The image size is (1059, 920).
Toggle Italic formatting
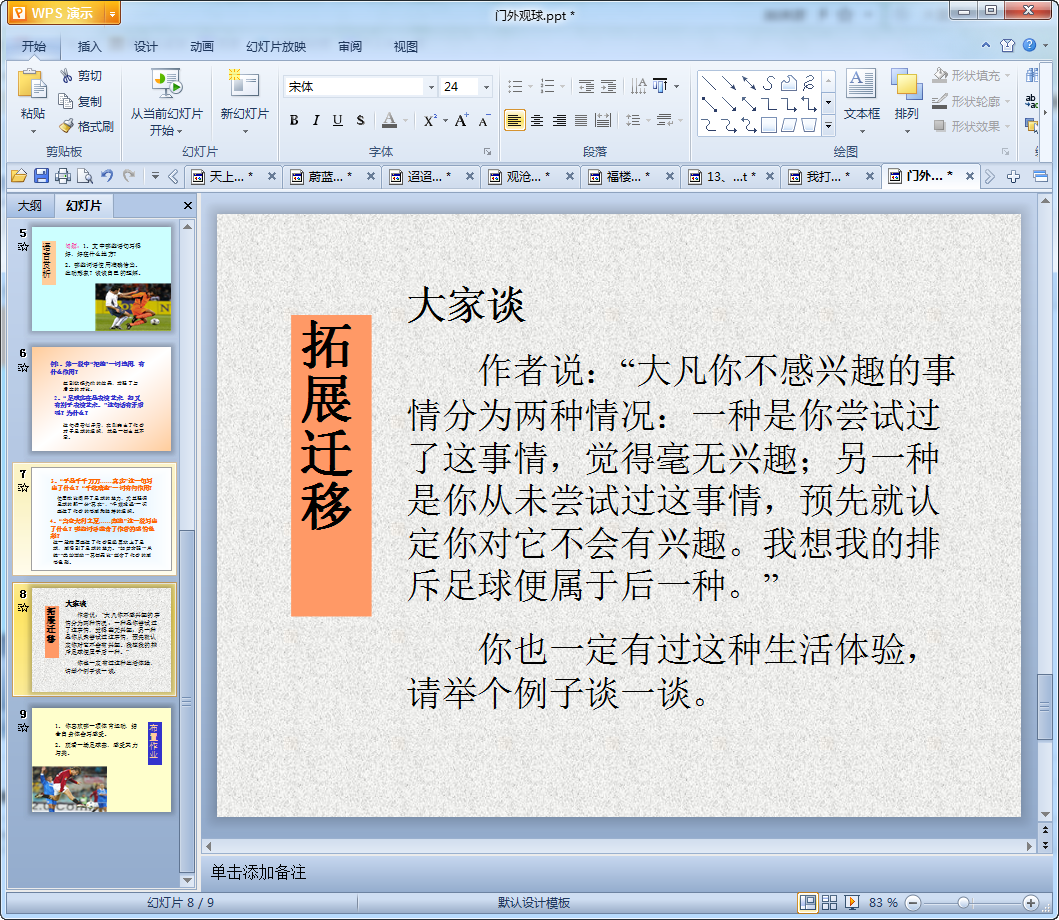tap(315, 120)
